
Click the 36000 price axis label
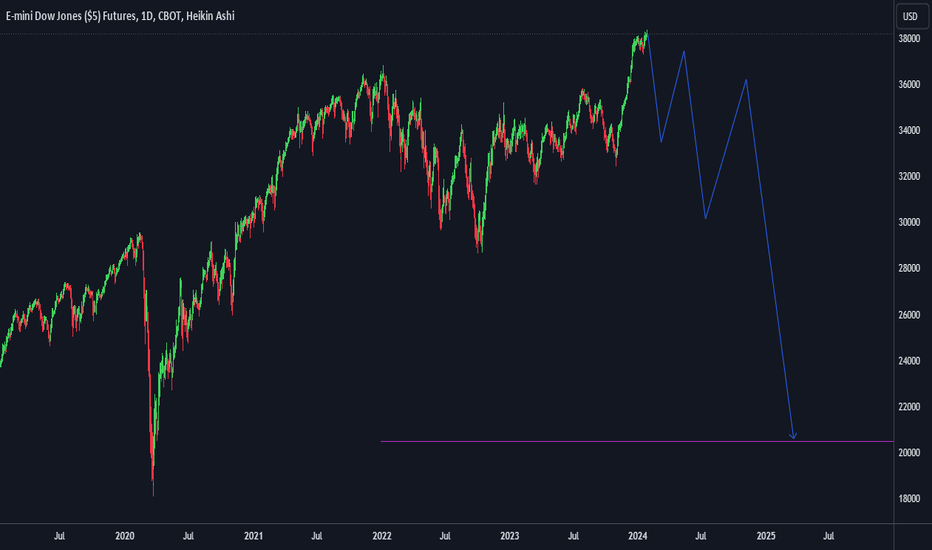point(909,84)
